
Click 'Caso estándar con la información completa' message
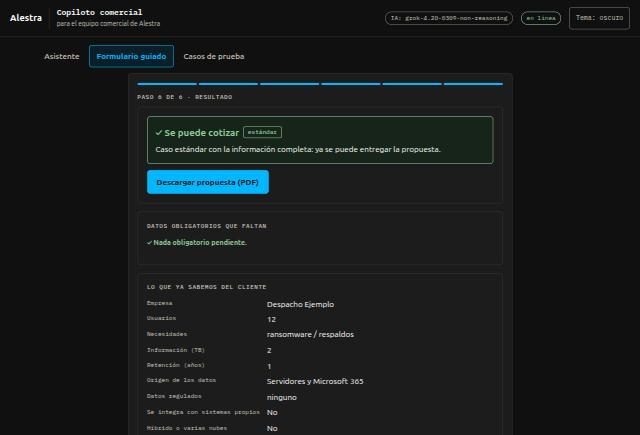click(298, 149)
